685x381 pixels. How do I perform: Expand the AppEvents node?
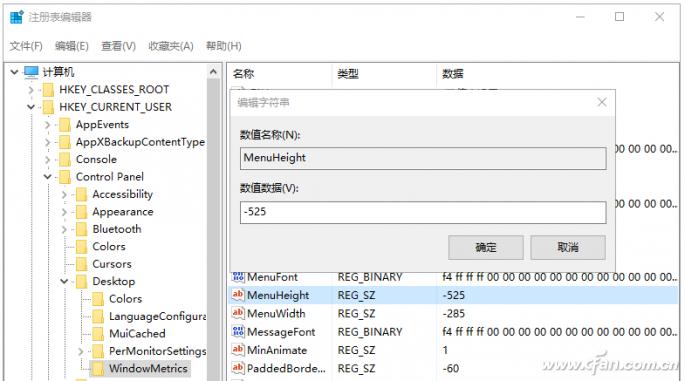coord(48,125)
